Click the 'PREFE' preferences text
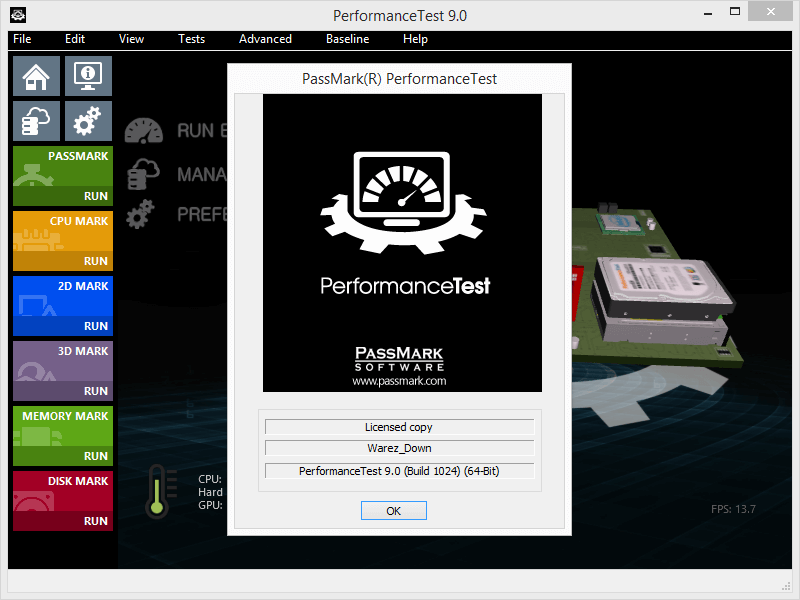This screenshot has height=600, width=800. 202,214
